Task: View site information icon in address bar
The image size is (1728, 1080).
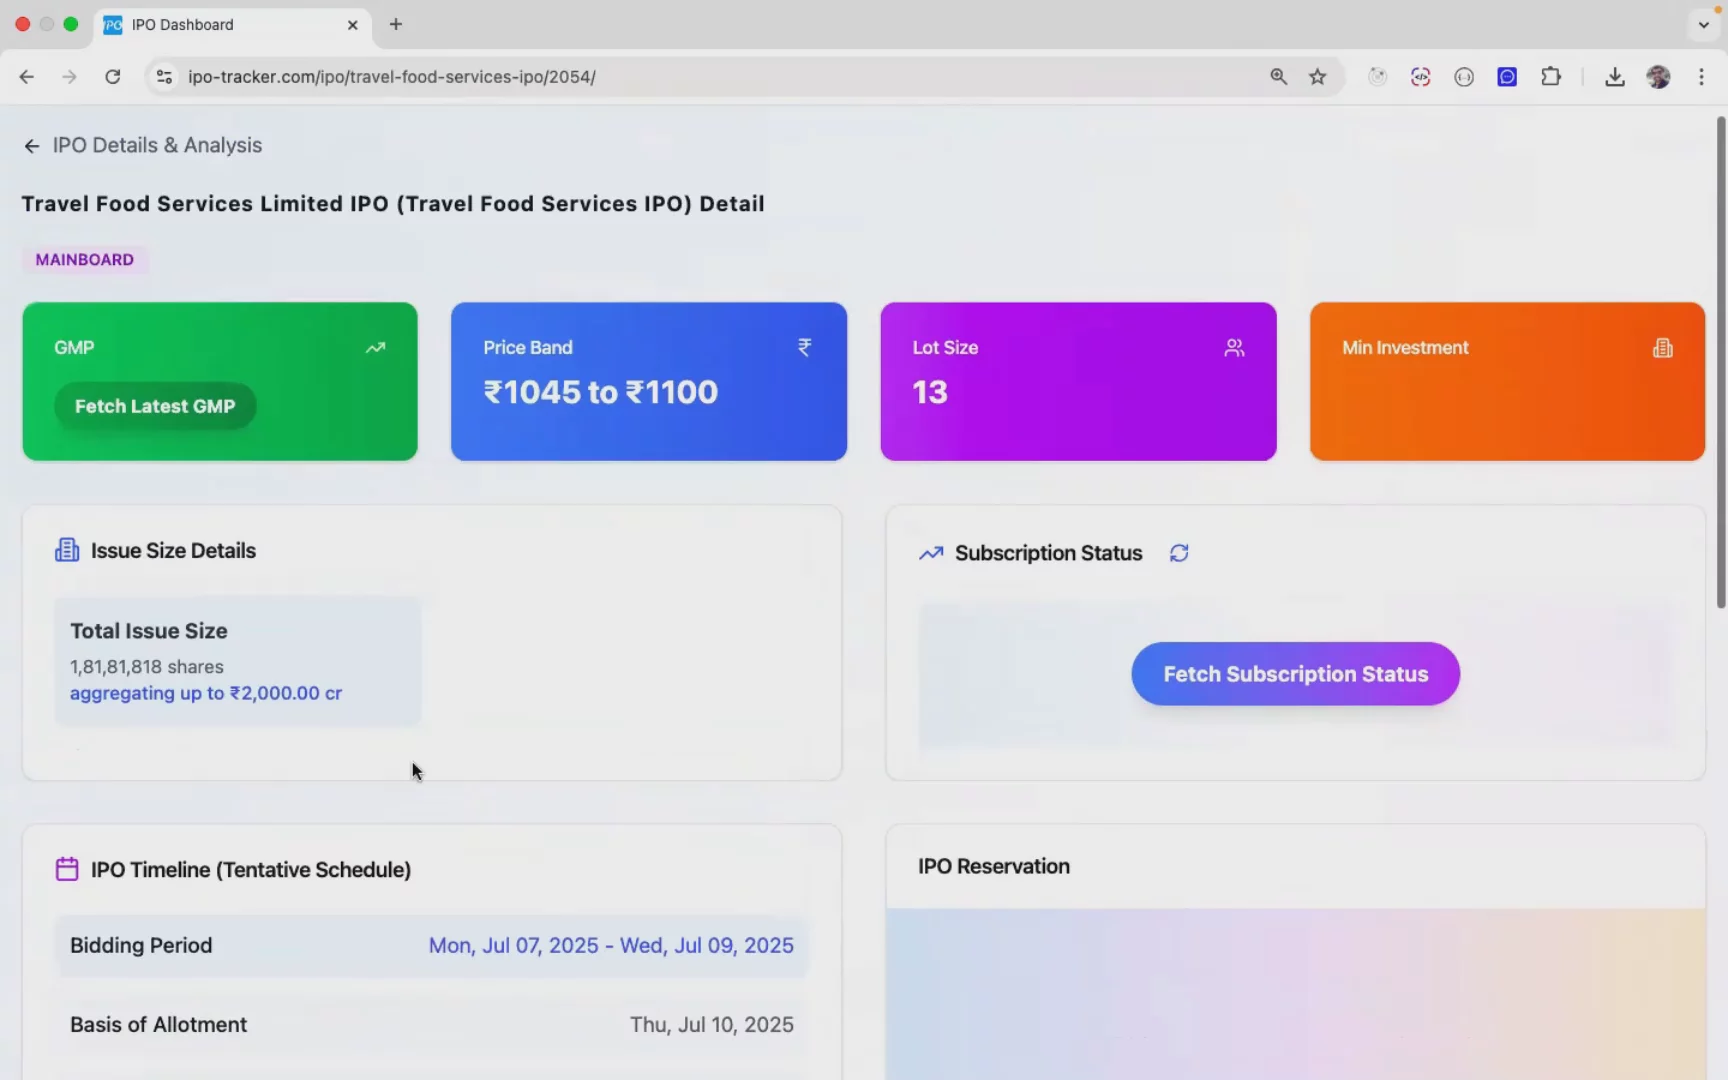Action: click(x=165, y=77)
